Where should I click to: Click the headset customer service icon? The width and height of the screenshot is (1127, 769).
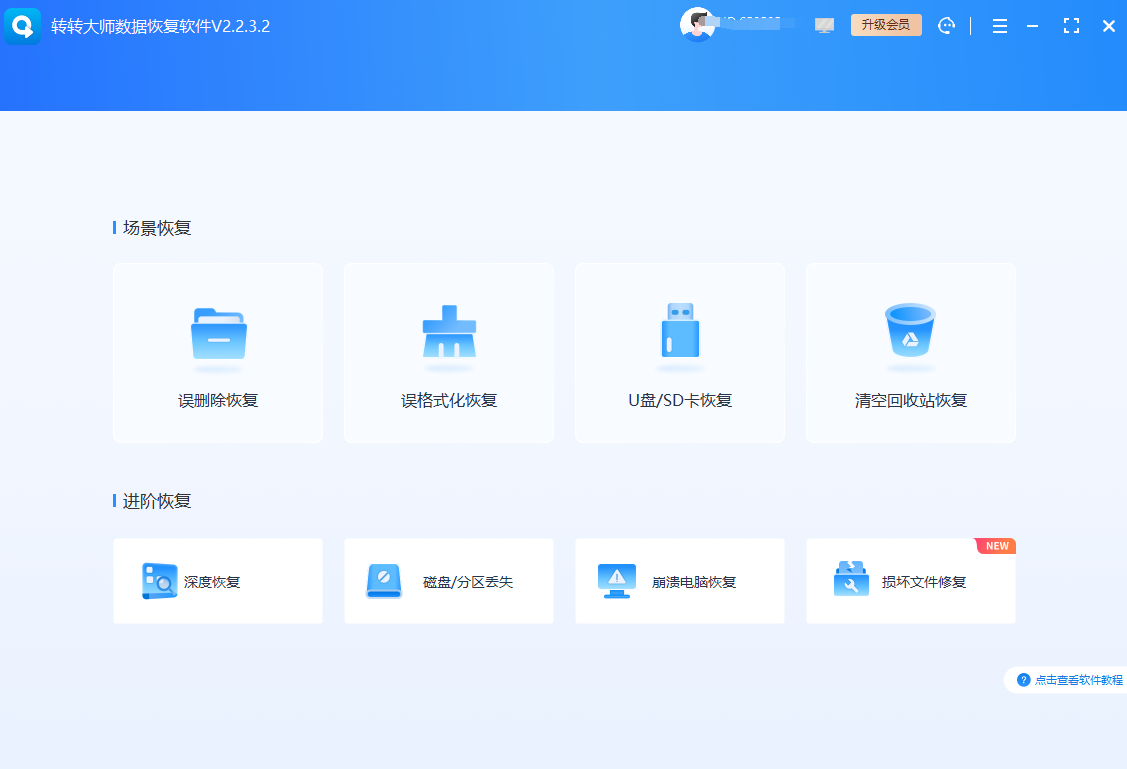[x=947, y=25]
